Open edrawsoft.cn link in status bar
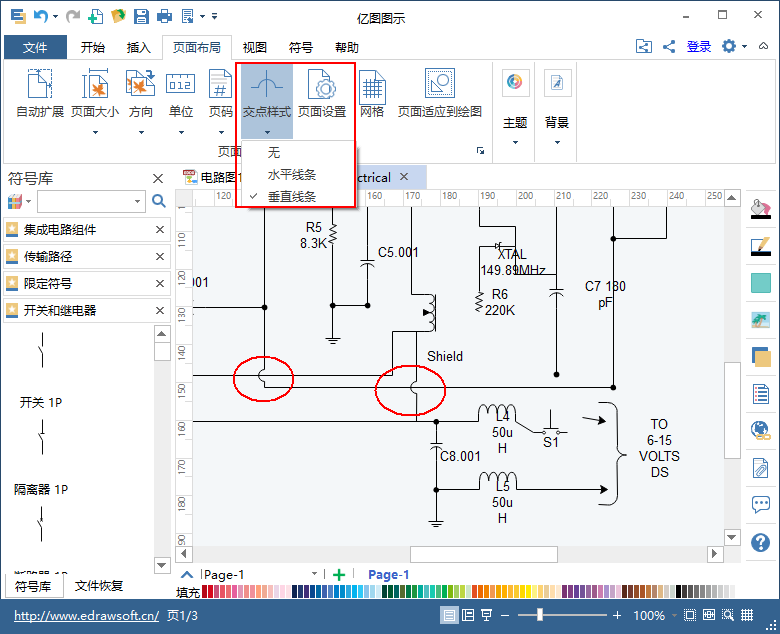The height and width of the screenshot is (634, 780). pyautogui.click(x=87, y=616)
